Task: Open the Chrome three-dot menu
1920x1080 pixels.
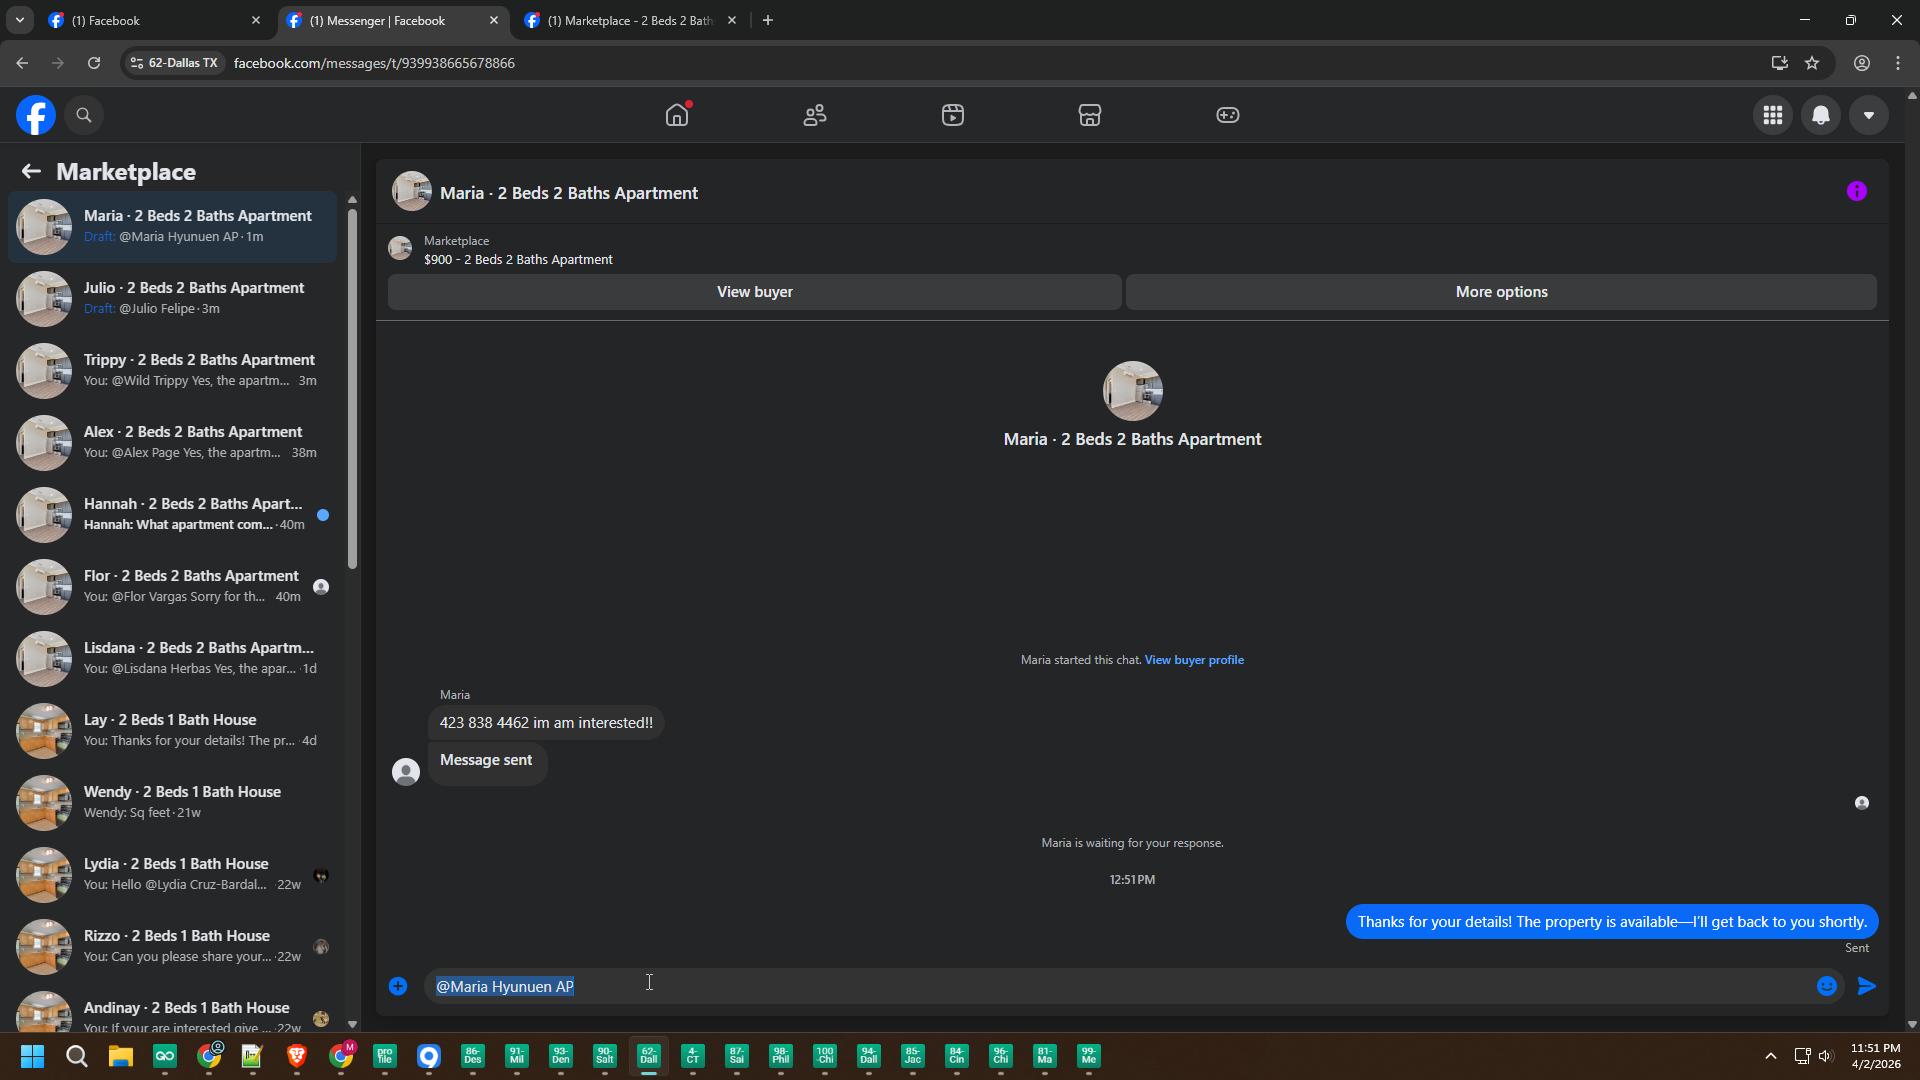Action: (1898, 63)
